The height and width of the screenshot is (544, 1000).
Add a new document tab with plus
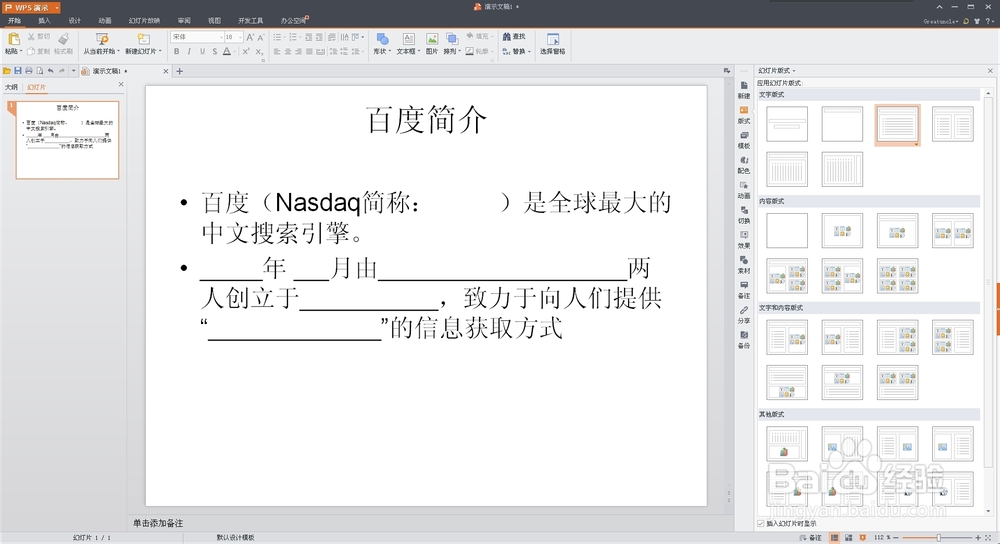pyautogui.click(x=180, y=71)
